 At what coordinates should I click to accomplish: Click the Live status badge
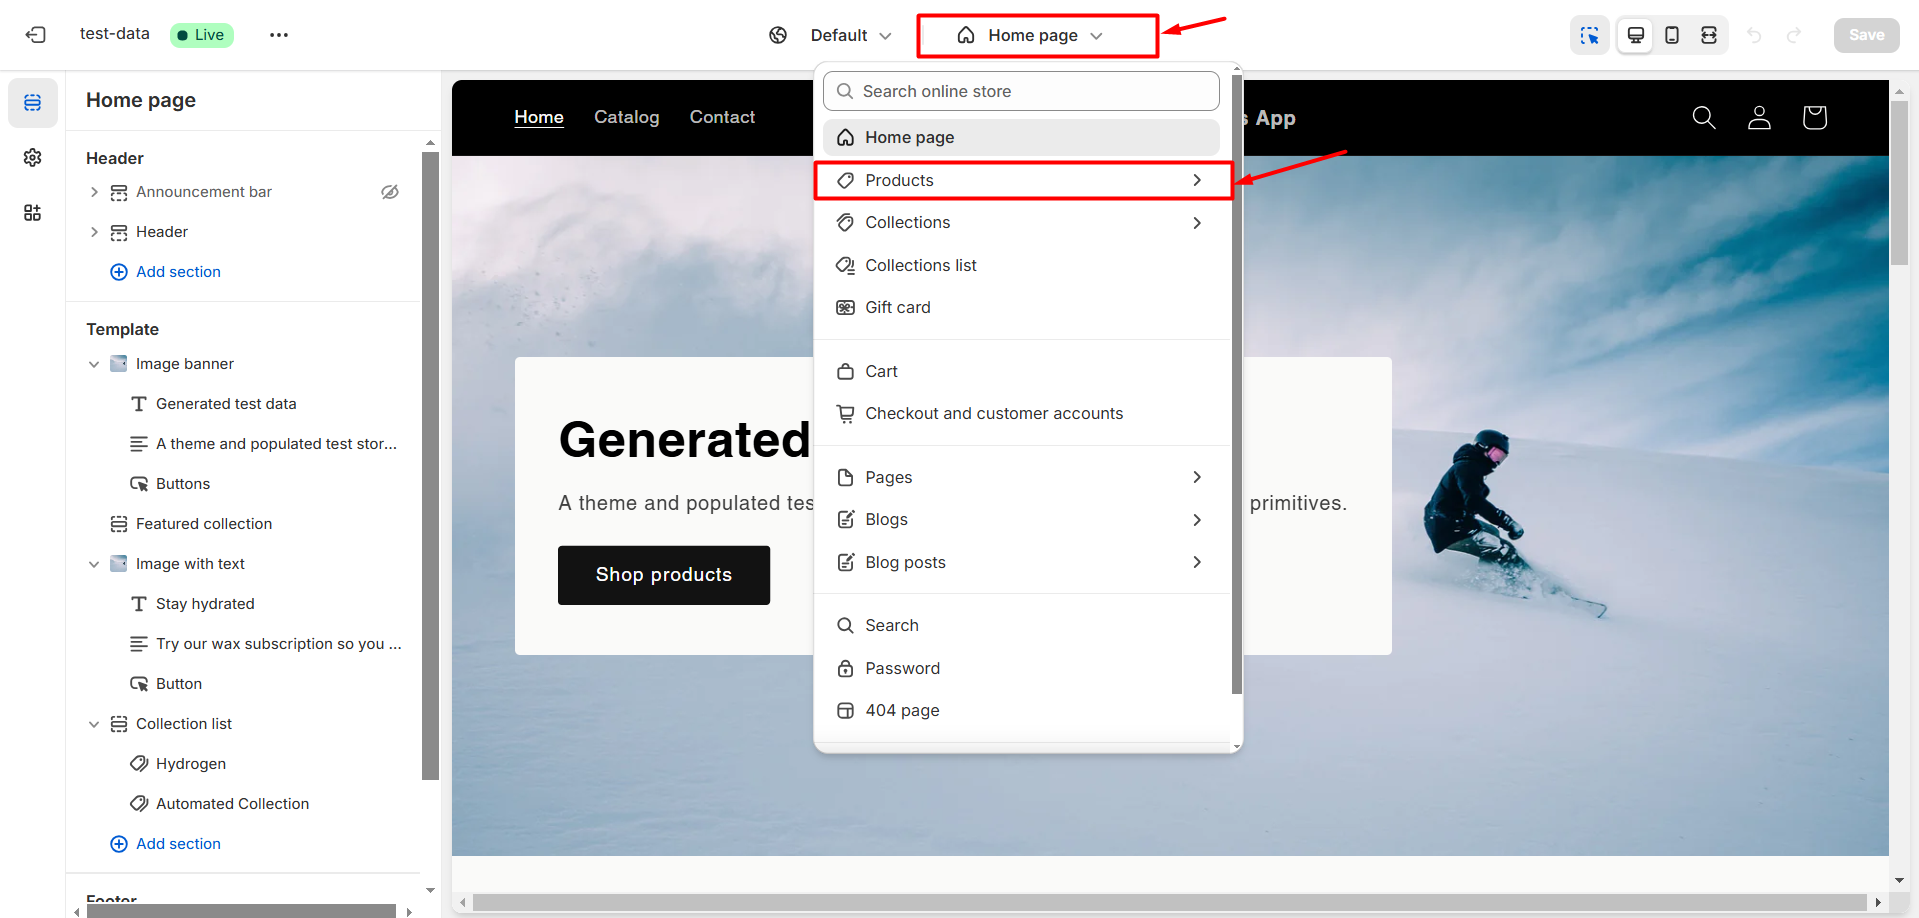click(x=202, y=35)
